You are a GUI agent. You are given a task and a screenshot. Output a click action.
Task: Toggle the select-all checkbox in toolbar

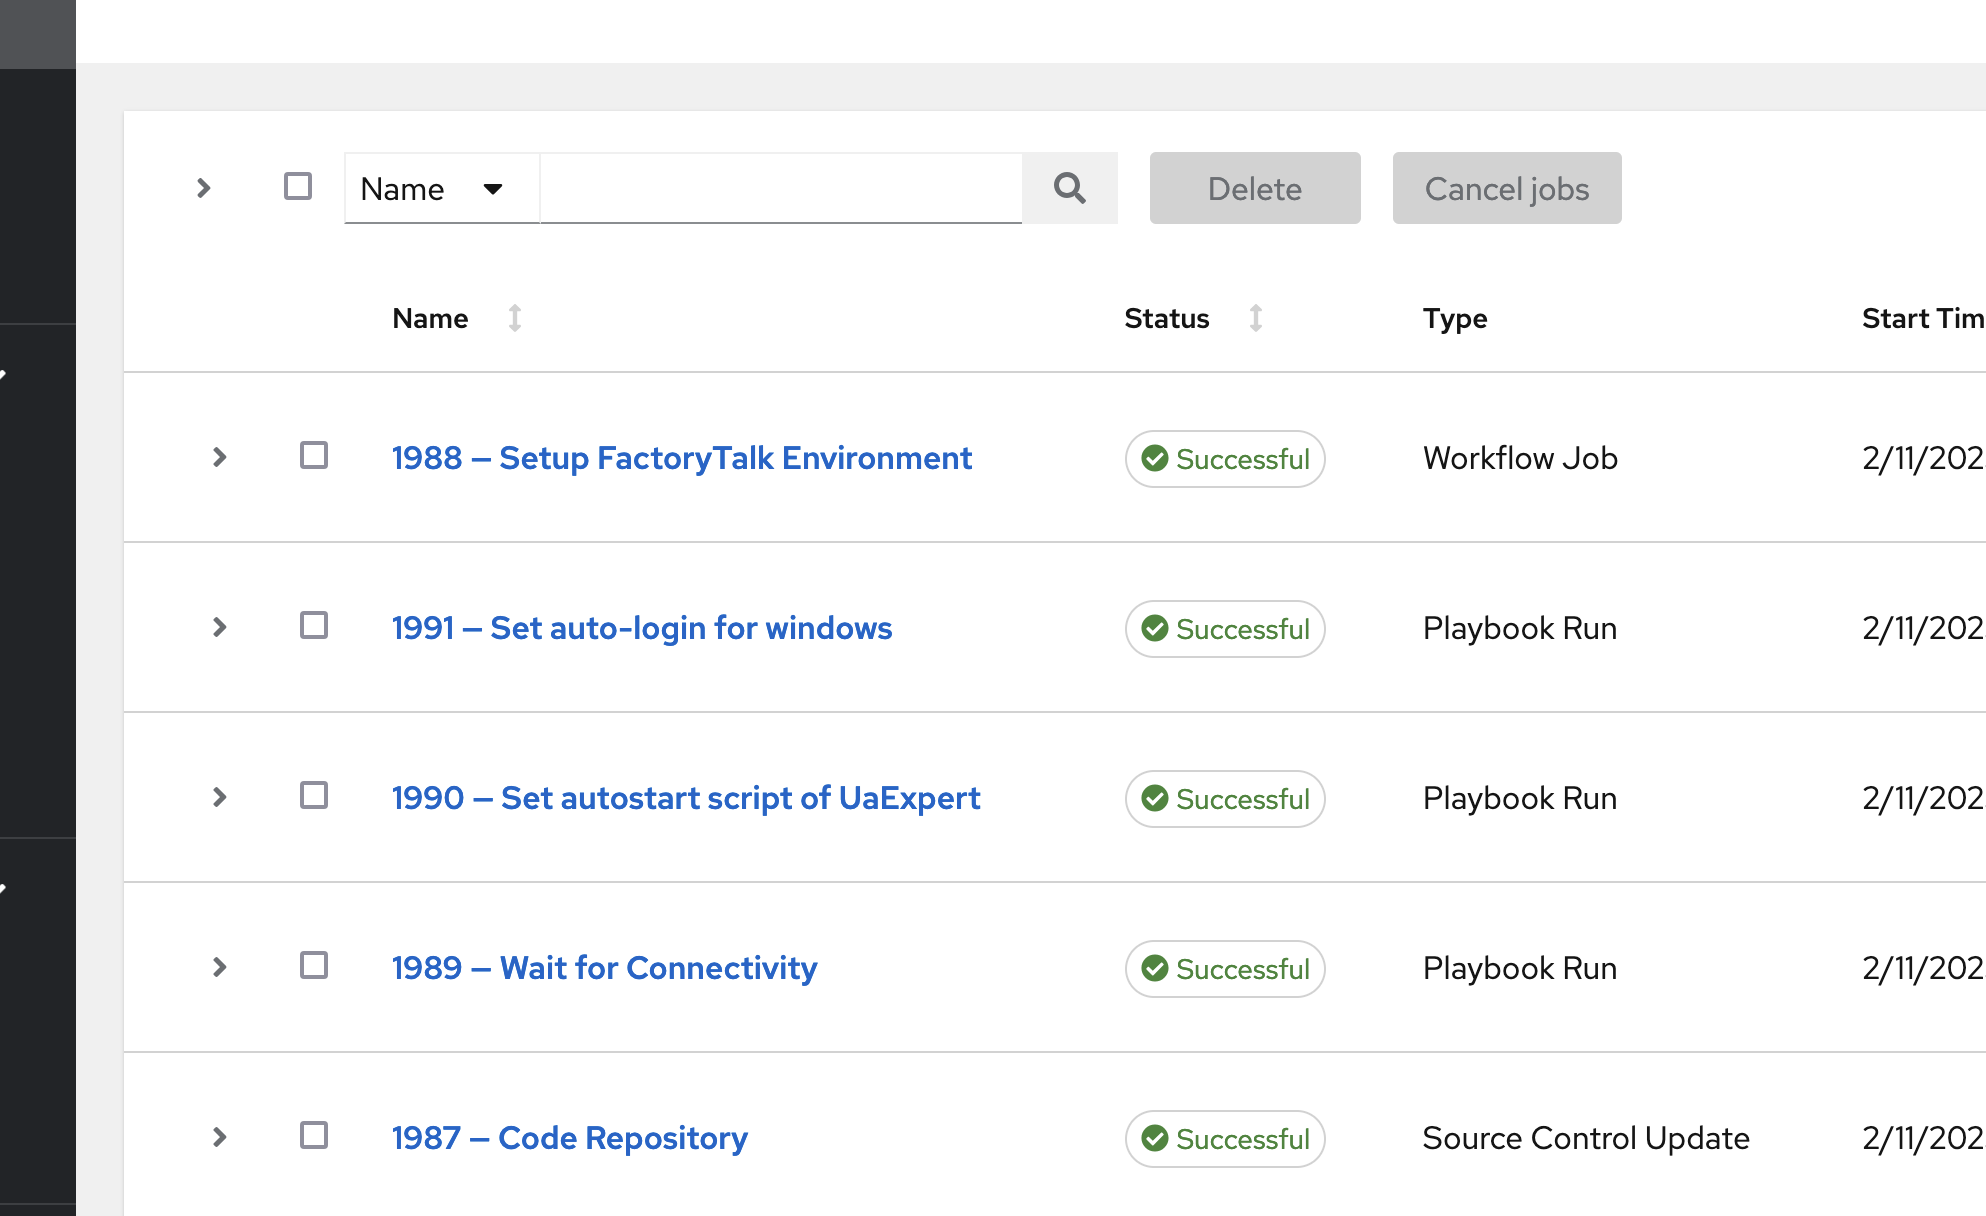coord(298,187)
